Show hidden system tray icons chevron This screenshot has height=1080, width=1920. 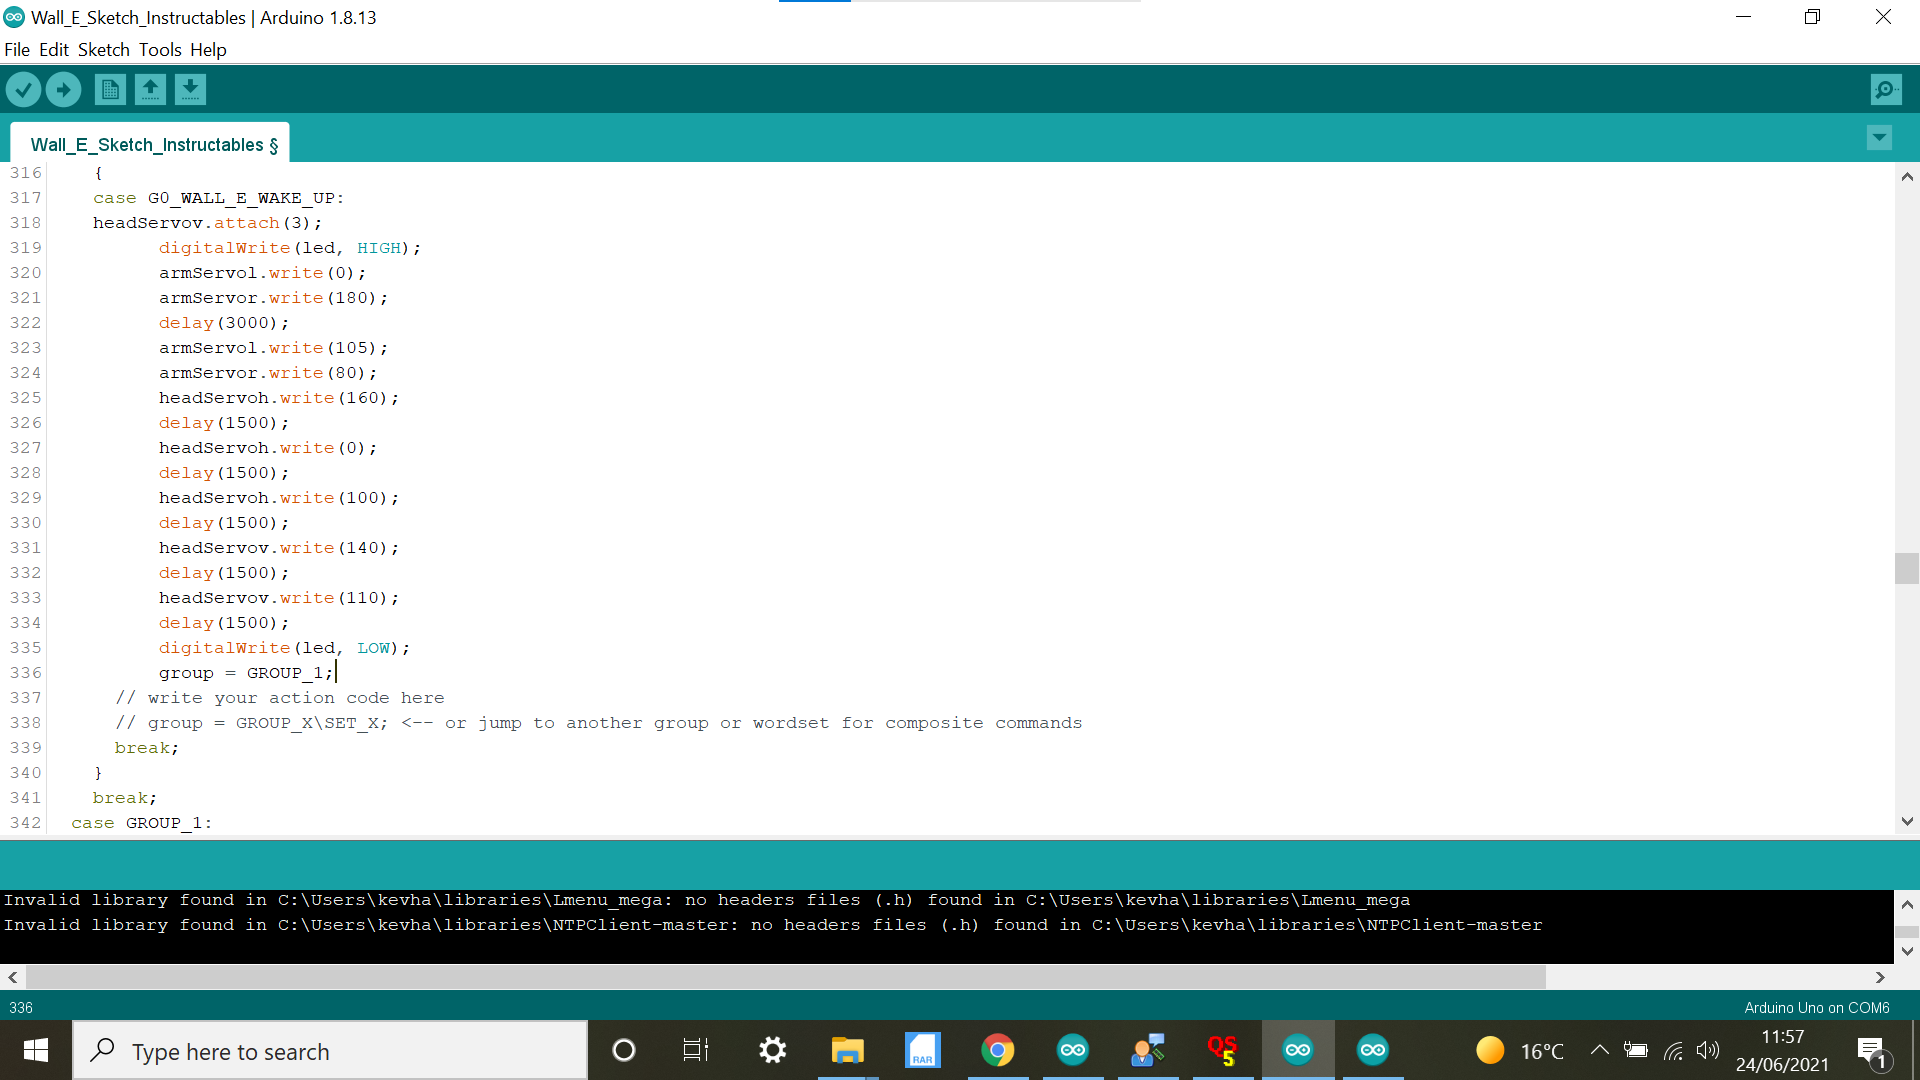[x=1599, y=1050]
